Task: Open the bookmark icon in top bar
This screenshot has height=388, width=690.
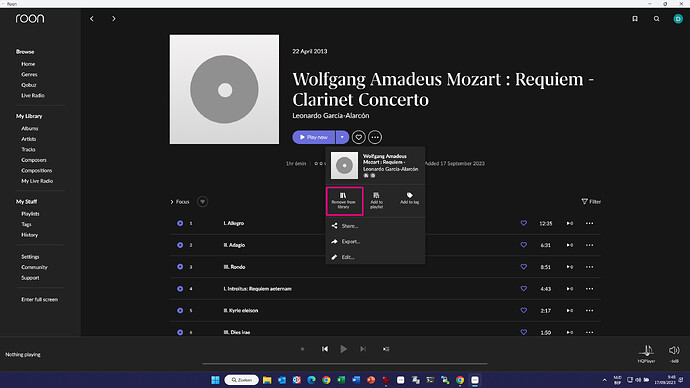Action: pyautogui.click(x=635, y=18)
